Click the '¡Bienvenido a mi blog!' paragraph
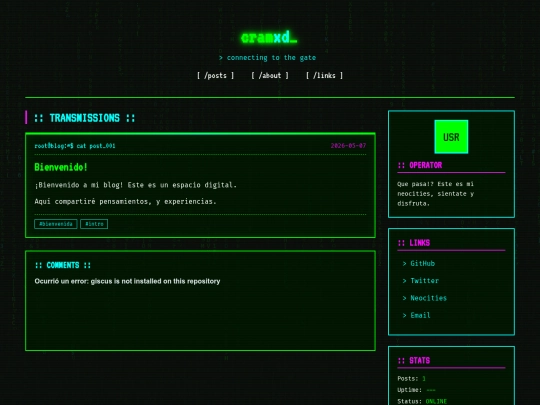 point(136,185)
